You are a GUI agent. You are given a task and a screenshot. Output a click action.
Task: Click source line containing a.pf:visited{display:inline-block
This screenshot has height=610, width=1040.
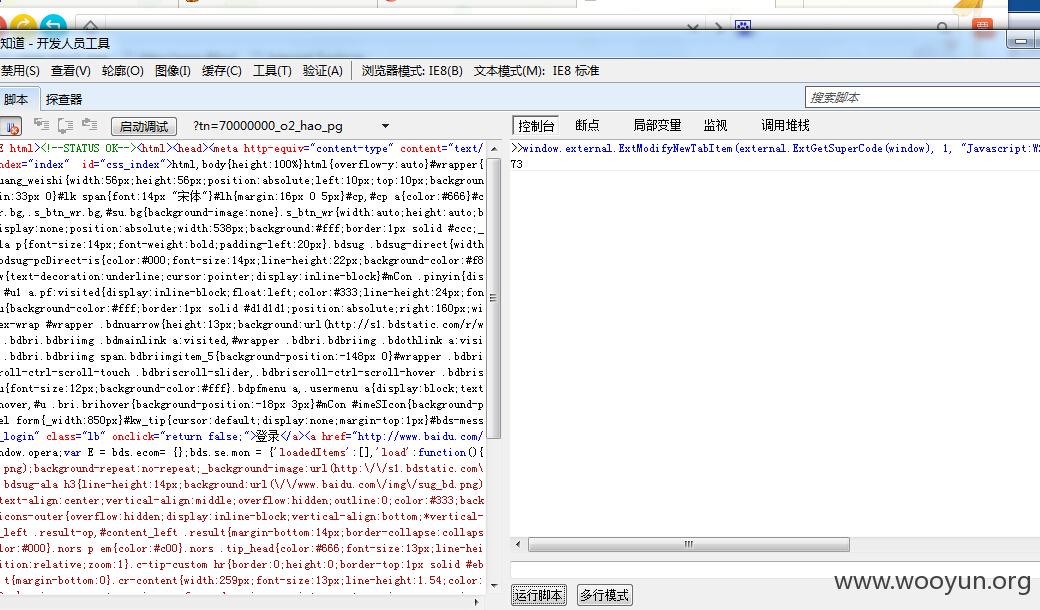(x=242, y=292)
